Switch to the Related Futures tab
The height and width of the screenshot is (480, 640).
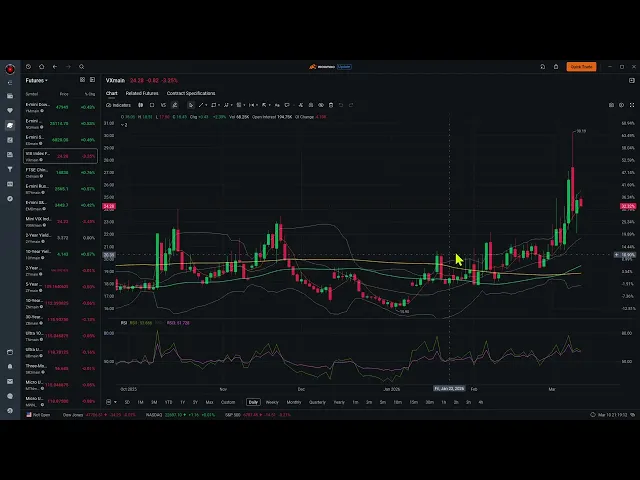(x=142, y=93)
